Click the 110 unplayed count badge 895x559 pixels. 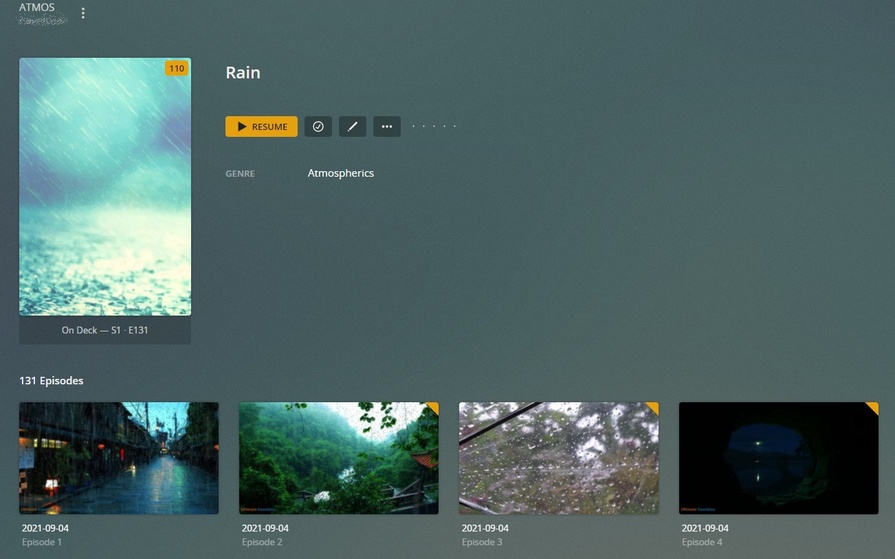tap(176, 69)
